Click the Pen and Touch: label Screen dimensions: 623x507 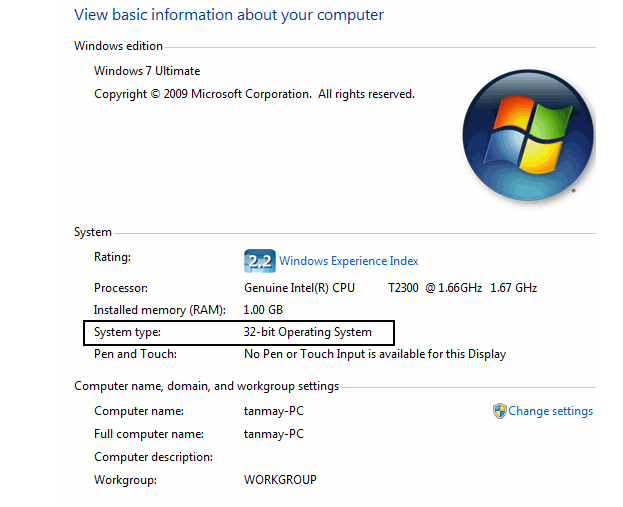click(x=135, y=354)
